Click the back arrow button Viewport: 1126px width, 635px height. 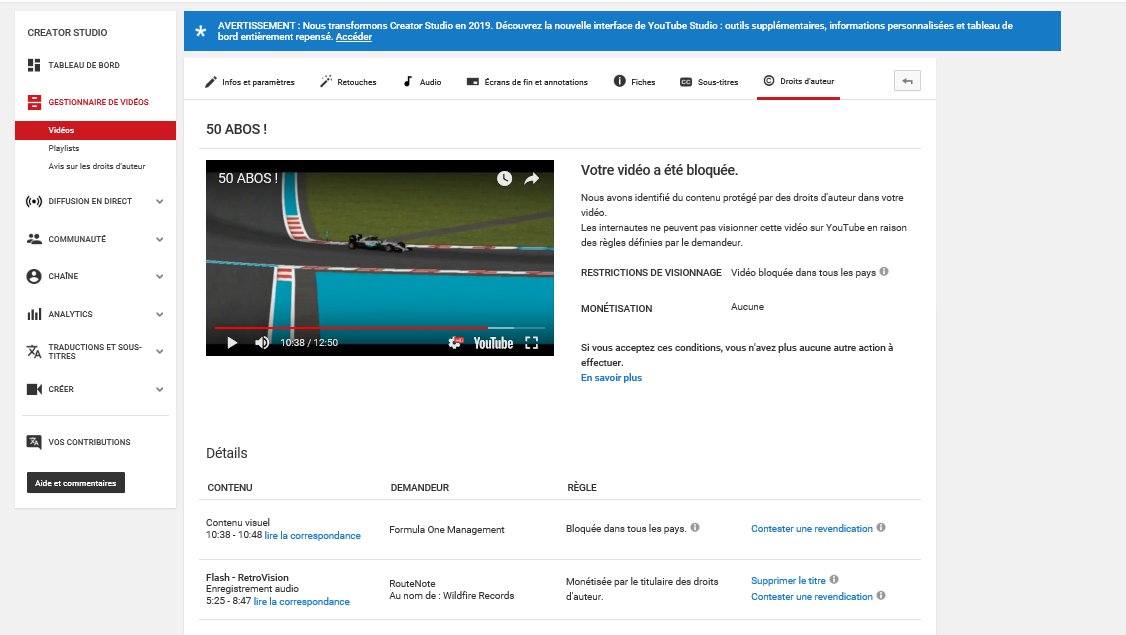[x=907, y=81]
